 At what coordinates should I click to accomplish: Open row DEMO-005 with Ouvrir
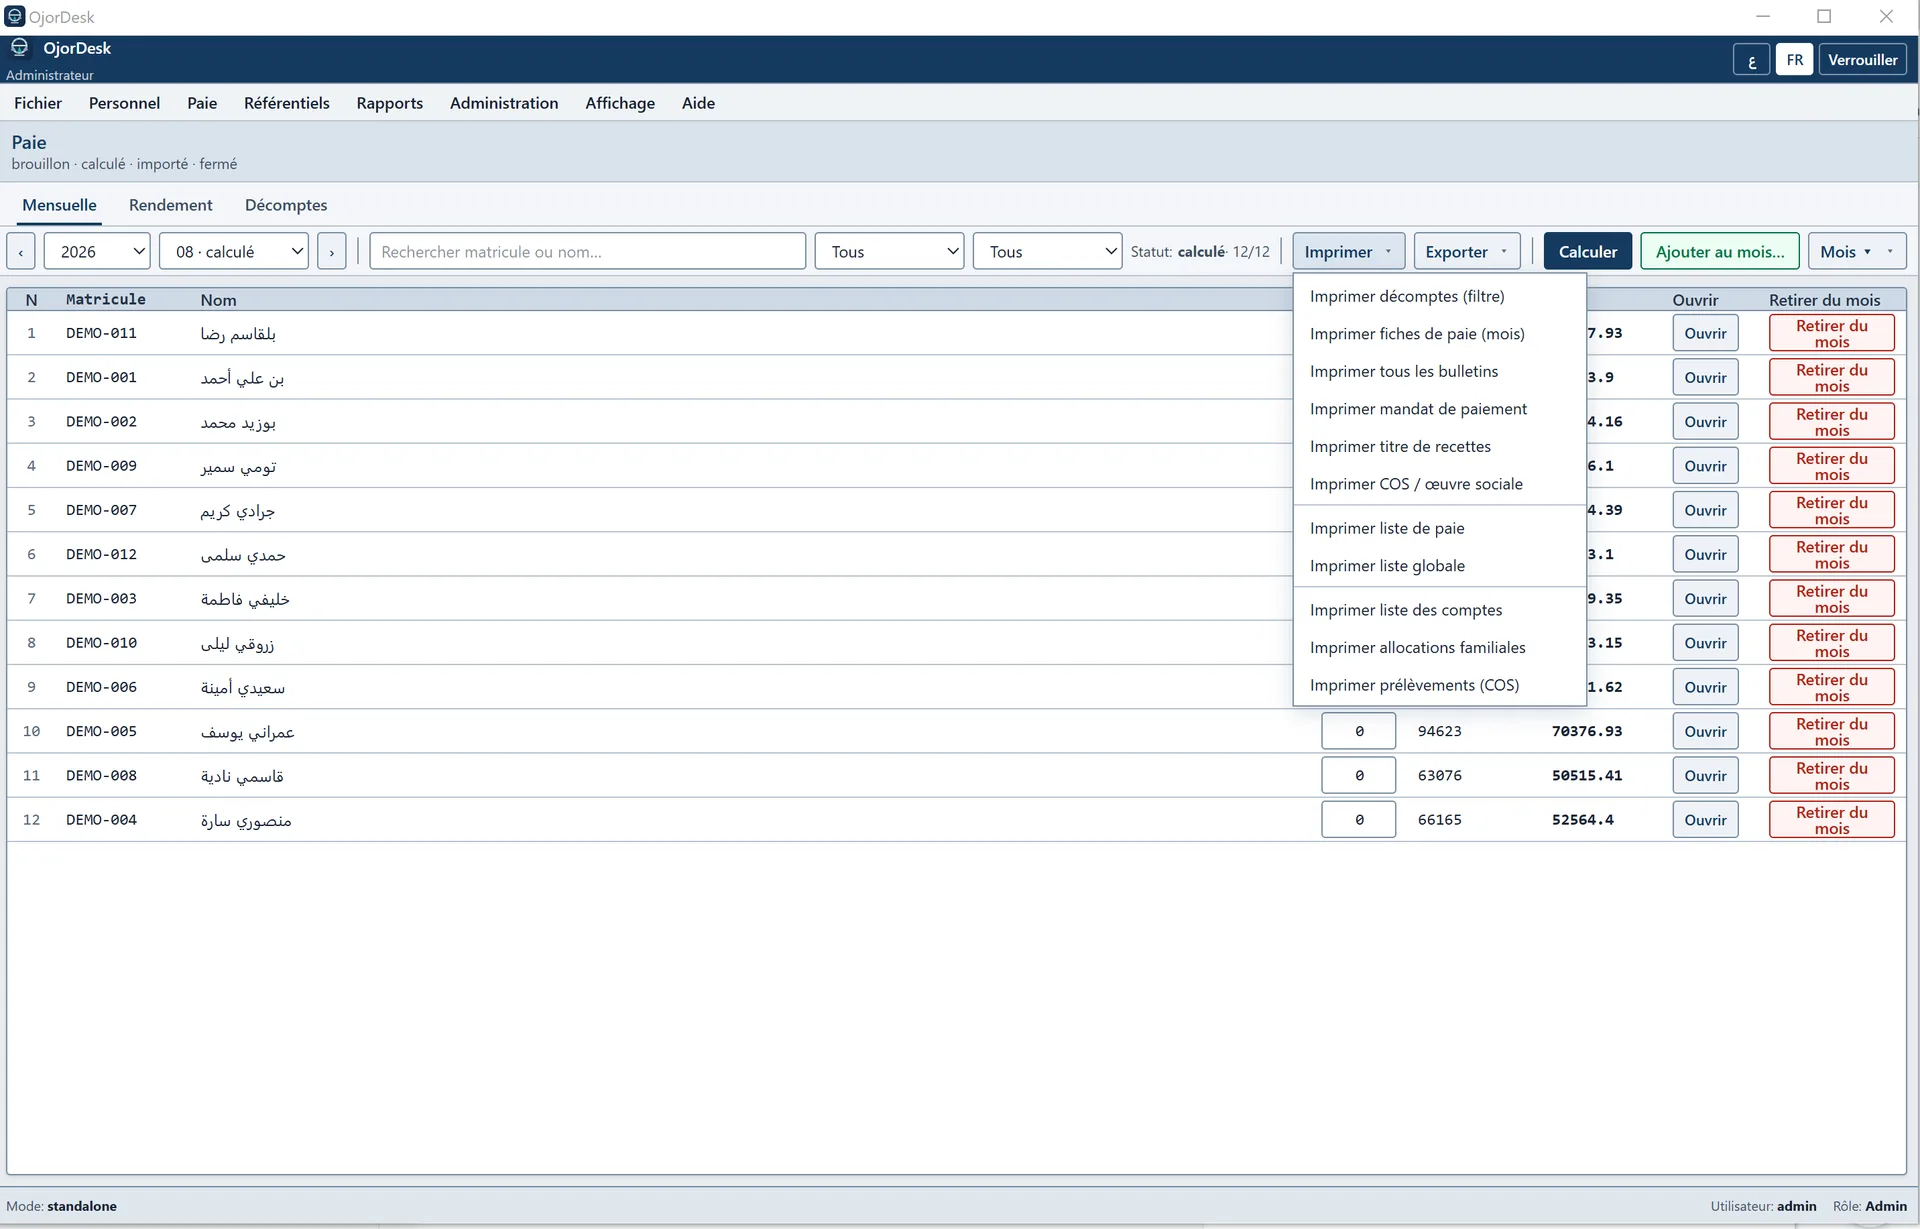(1705, 731)
